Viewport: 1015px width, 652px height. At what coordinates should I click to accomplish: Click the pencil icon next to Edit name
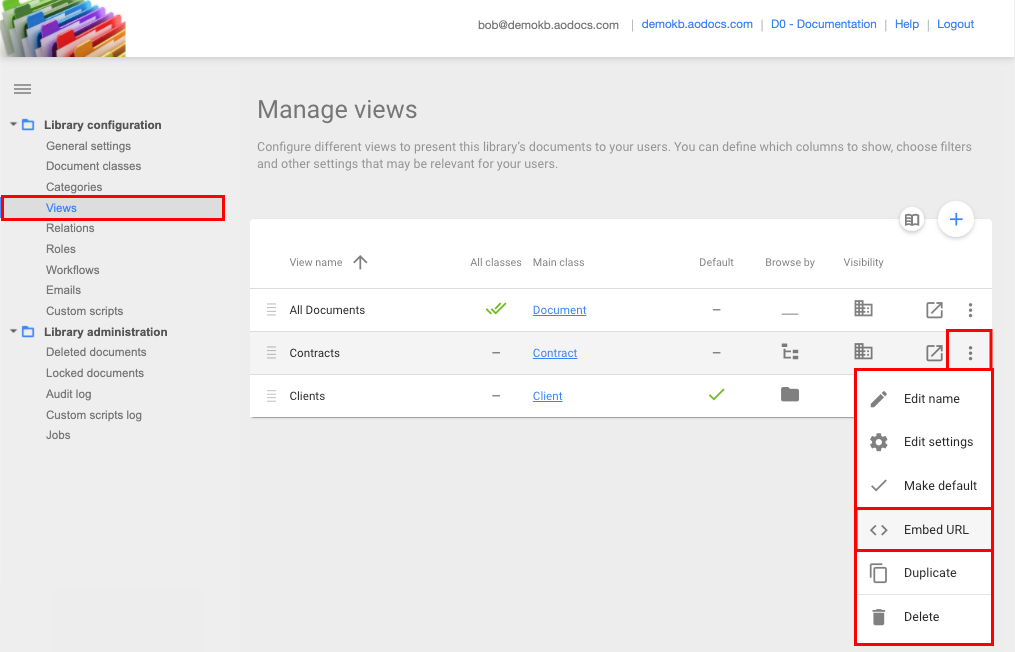point(879,398)
